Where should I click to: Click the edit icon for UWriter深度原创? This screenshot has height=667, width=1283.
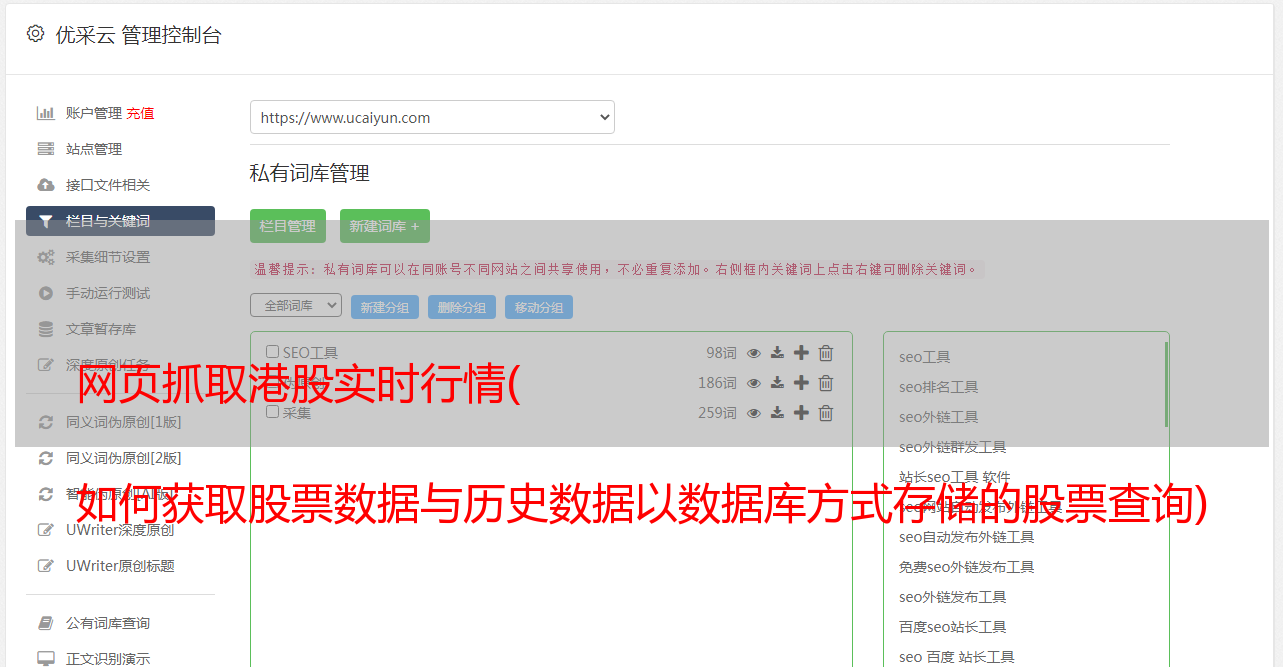click(45, 530)
